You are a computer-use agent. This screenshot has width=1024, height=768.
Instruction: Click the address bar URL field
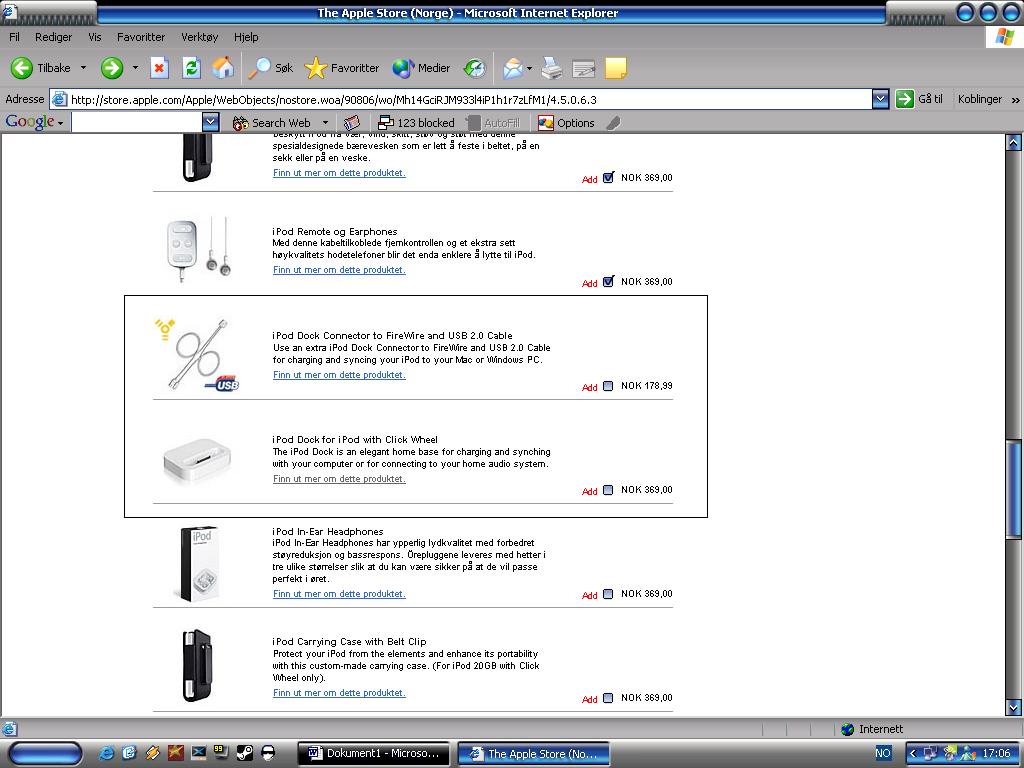tap(460, 99)
